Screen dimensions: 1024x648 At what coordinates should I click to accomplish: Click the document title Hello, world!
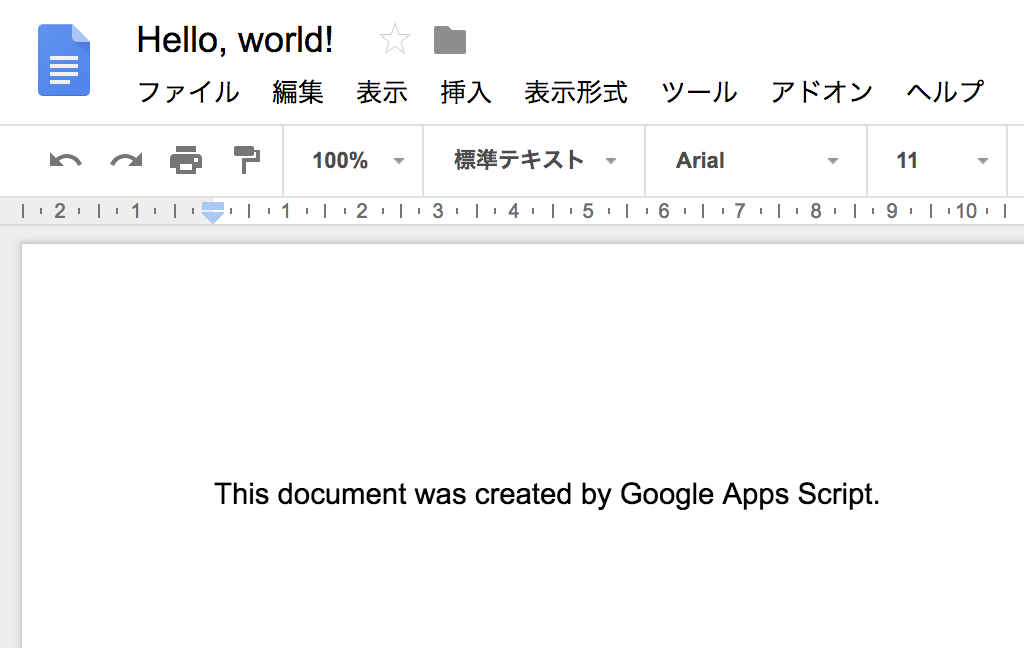pyautogui.click(x=235, y=41)
